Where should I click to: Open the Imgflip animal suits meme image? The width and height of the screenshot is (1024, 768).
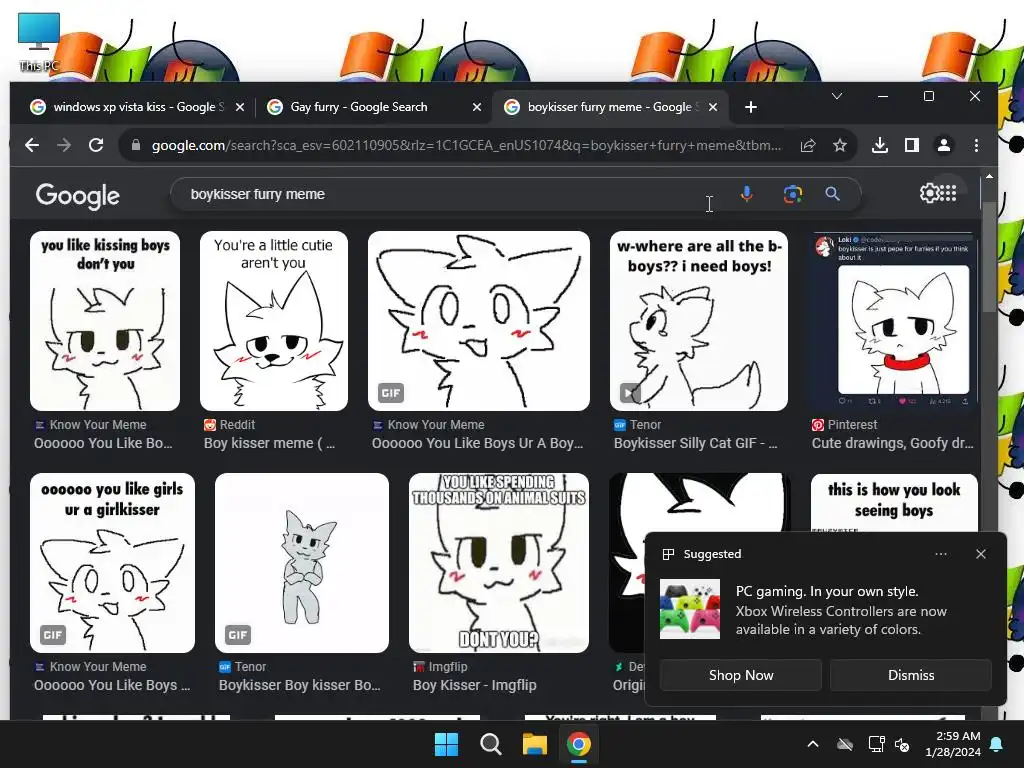(499, 563)
